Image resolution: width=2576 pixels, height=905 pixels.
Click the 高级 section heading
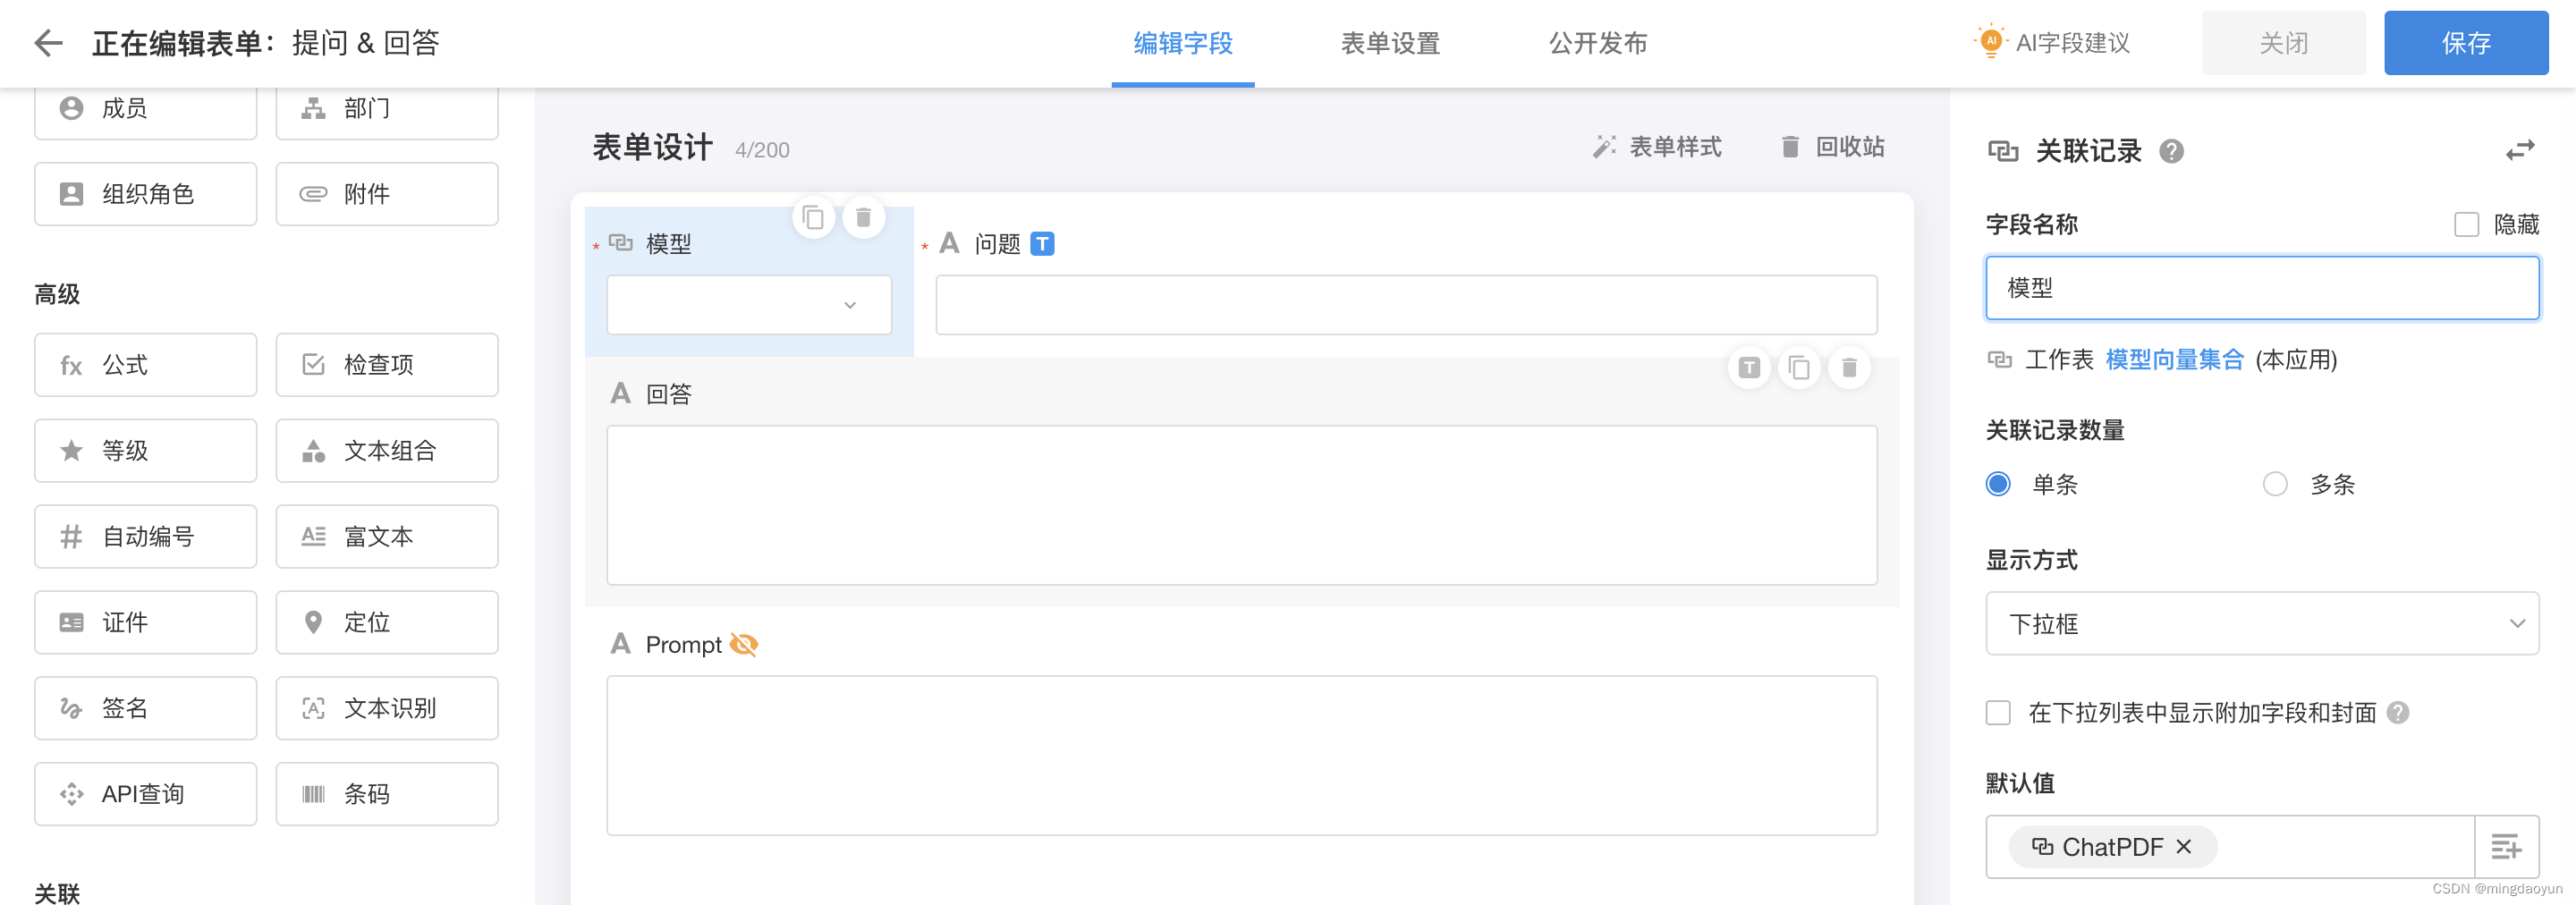tap(57, 295)
